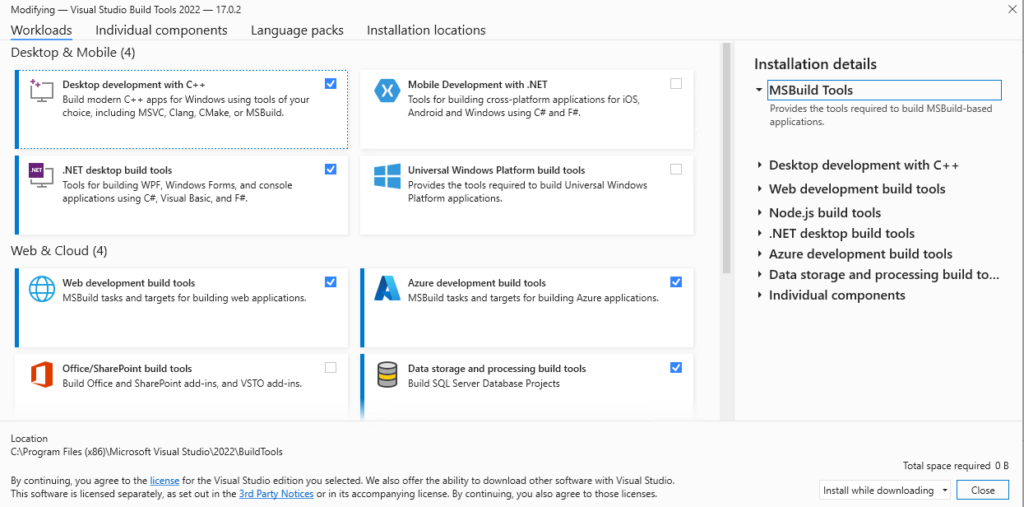Screen dimensions: 1024x507
Task: Switch to the Language packs tab
Action: pyautogui.click(x=297, y=30)
